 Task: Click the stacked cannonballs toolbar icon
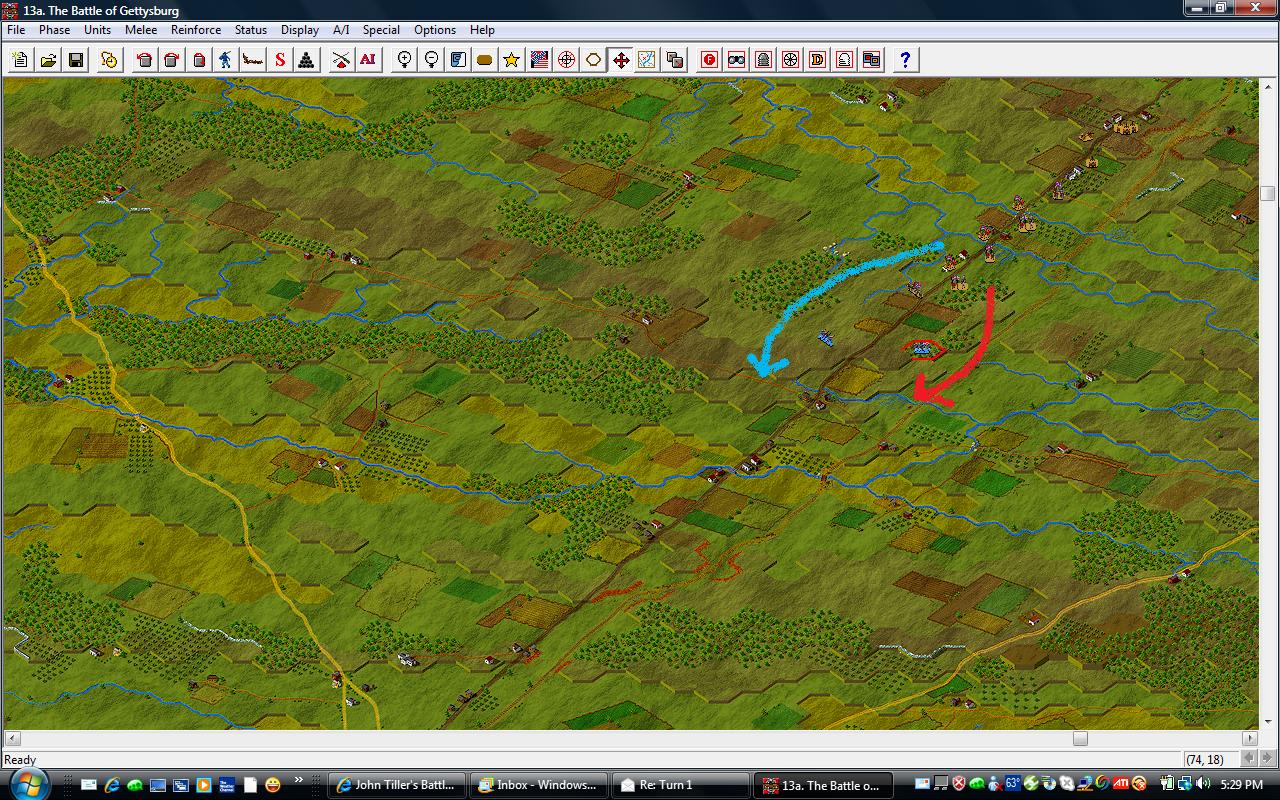[307, 60]
